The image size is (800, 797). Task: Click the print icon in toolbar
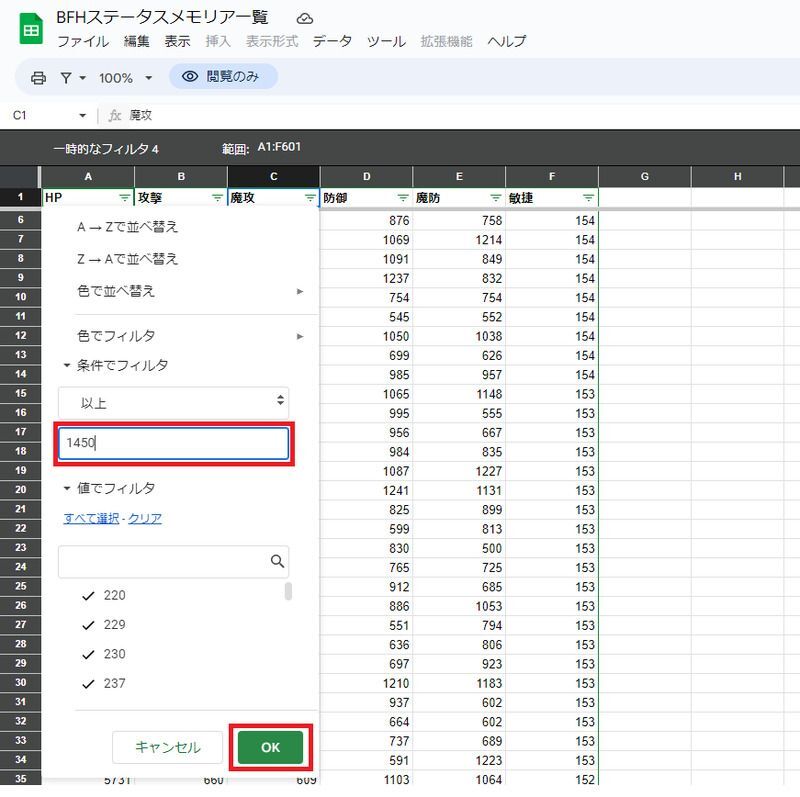38,78
